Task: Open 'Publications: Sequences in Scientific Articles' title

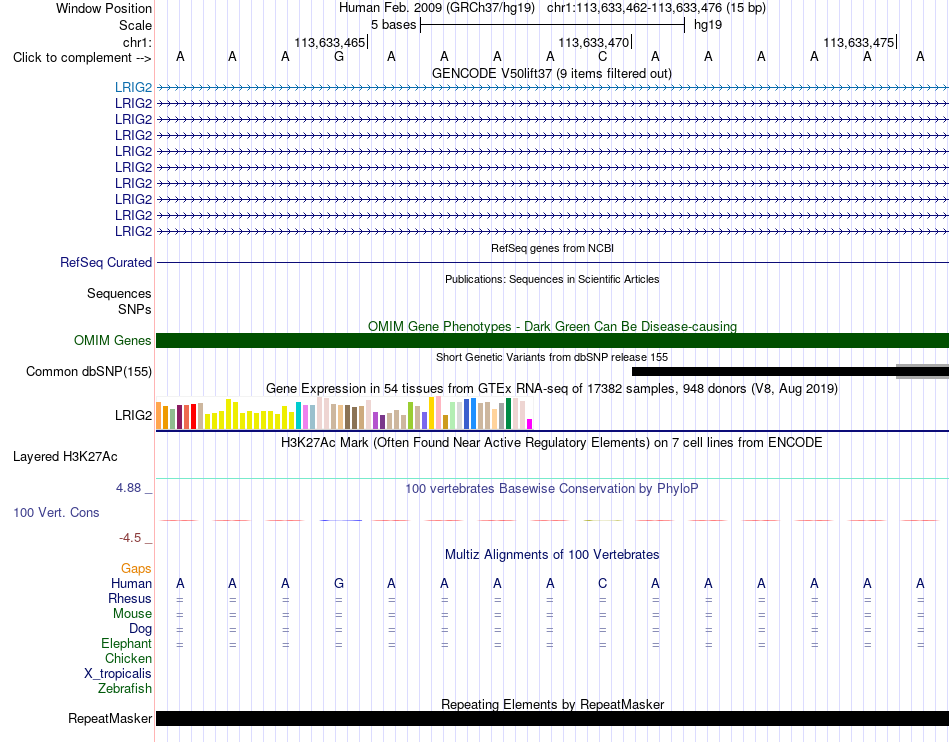Action: pos(552,279)
